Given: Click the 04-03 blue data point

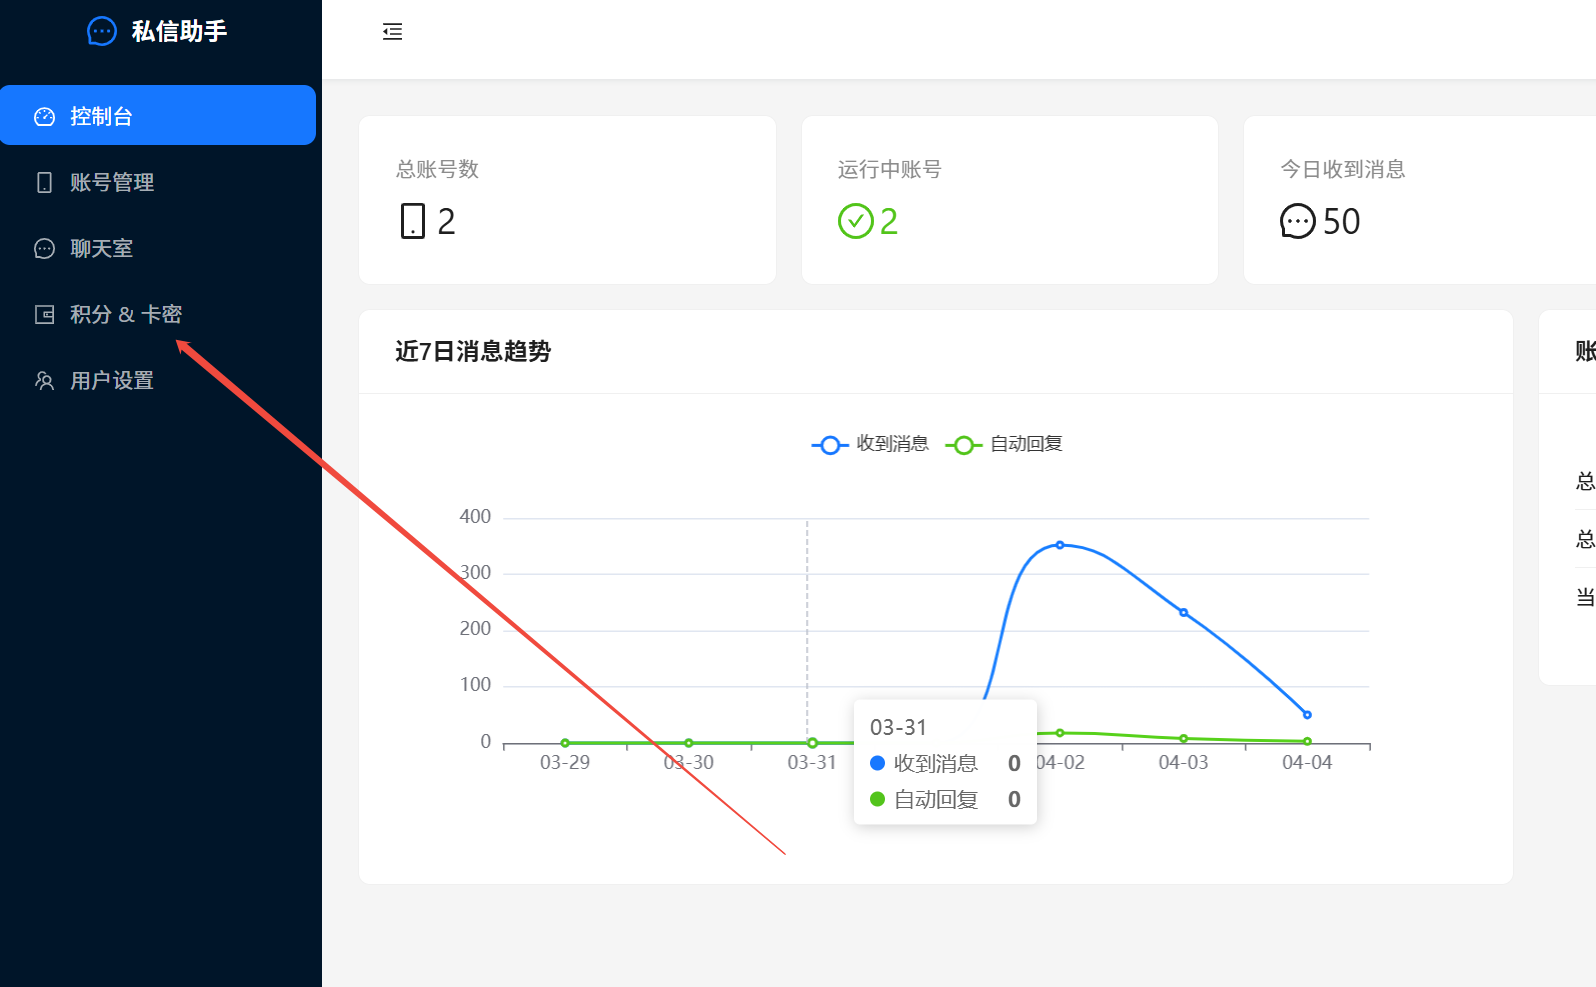Looking at the screenshot, I should coord(1183,612).
